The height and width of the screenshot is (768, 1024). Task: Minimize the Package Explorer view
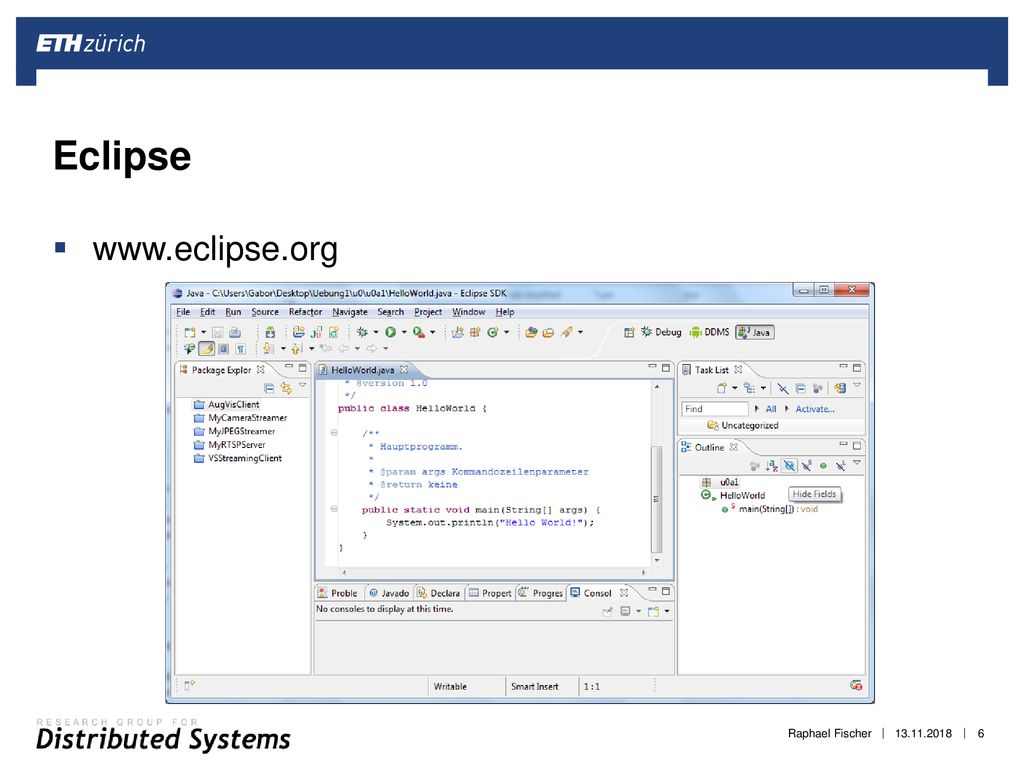click(x=289, y=367)
